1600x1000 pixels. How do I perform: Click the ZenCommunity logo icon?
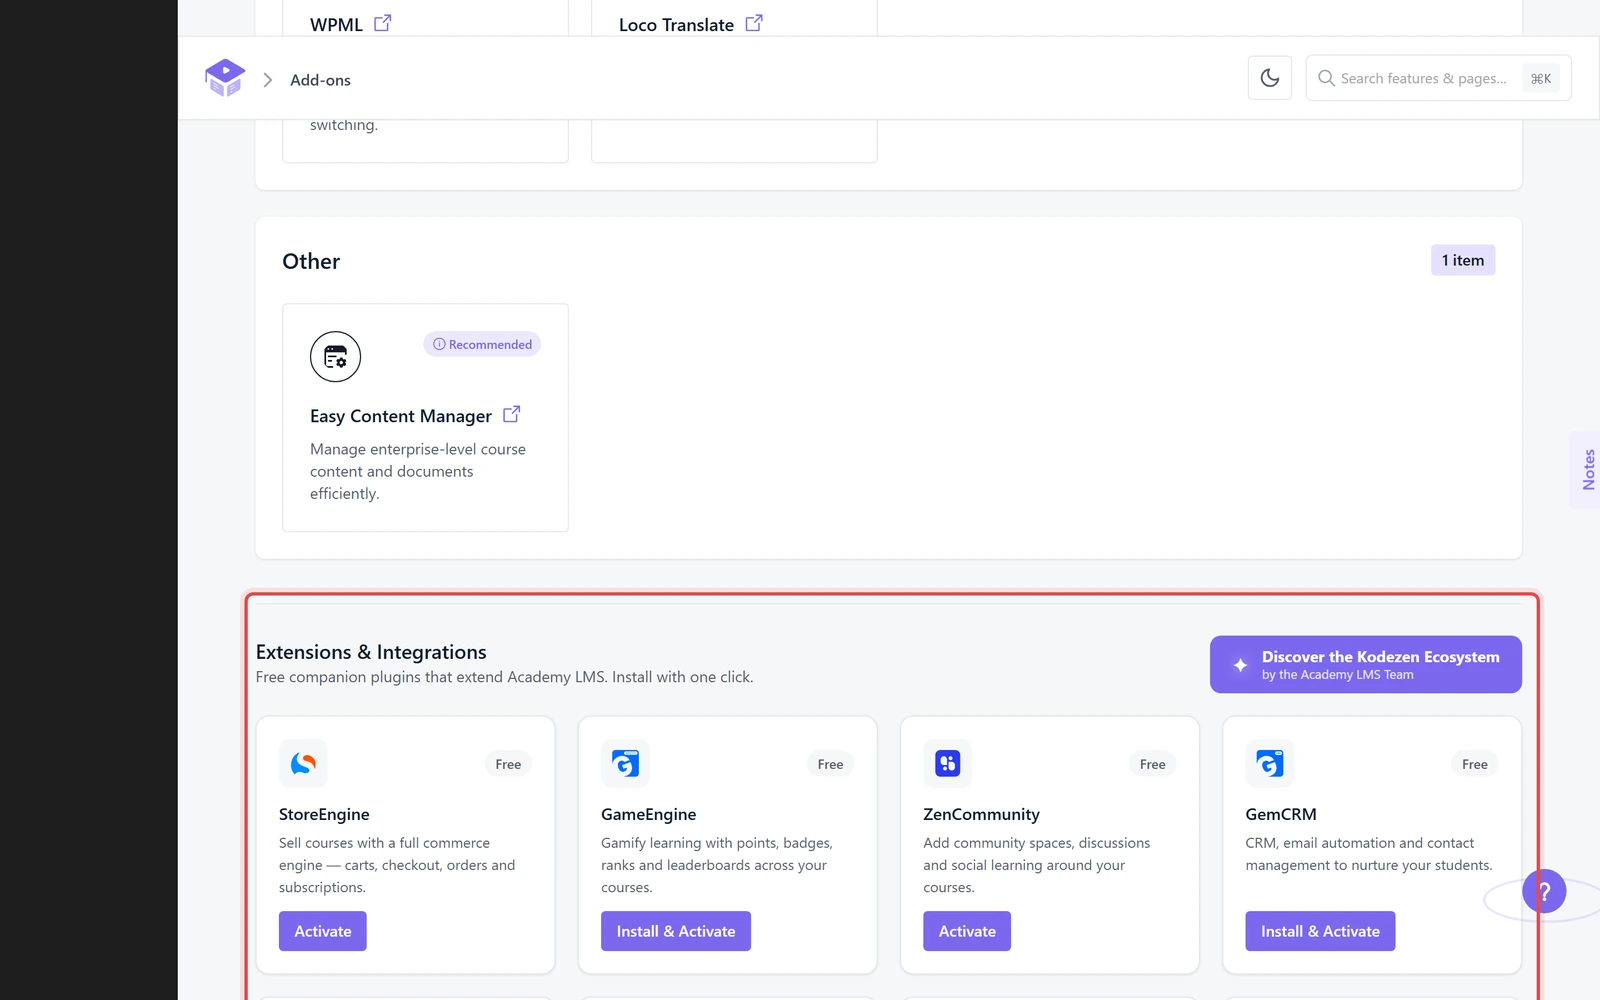tap(947, 764)
